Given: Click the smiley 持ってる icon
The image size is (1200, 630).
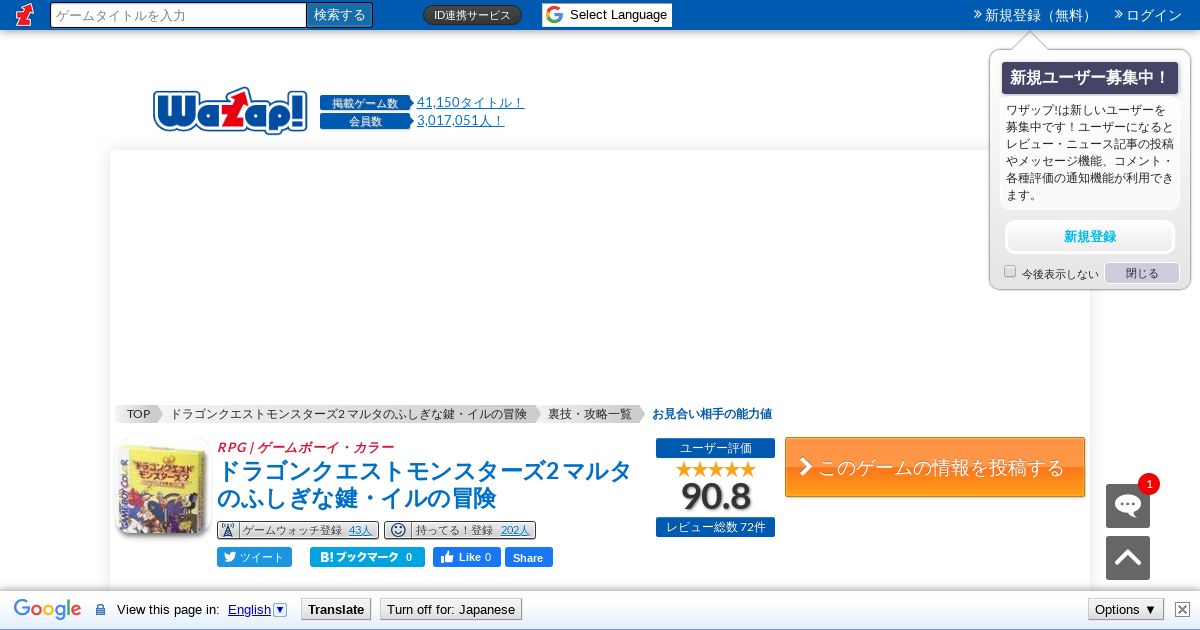Looking at the screenshot, I should click(x=397, y=530).
